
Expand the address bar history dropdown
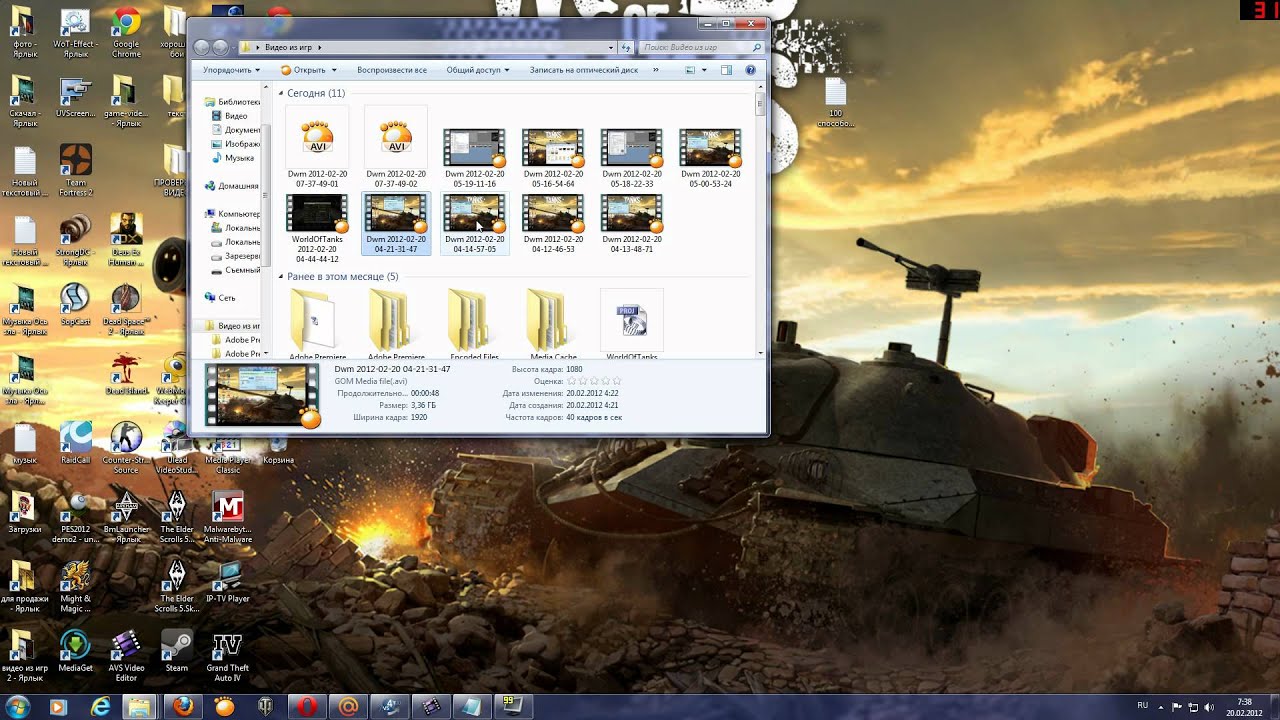(x=611, y=47)
